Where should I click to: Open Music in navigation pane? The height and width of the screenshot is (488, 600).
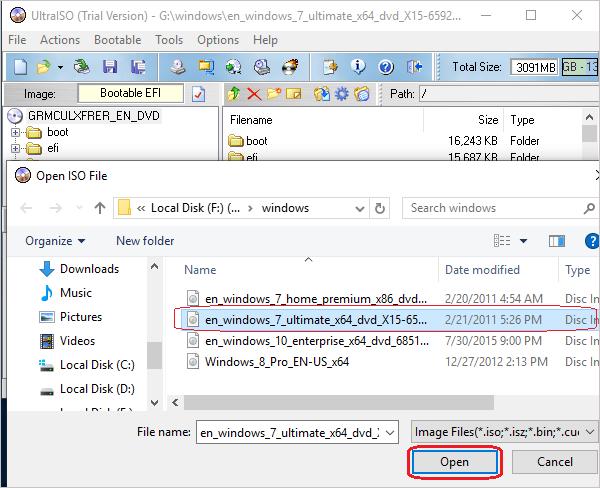click(x=66, y=293)
